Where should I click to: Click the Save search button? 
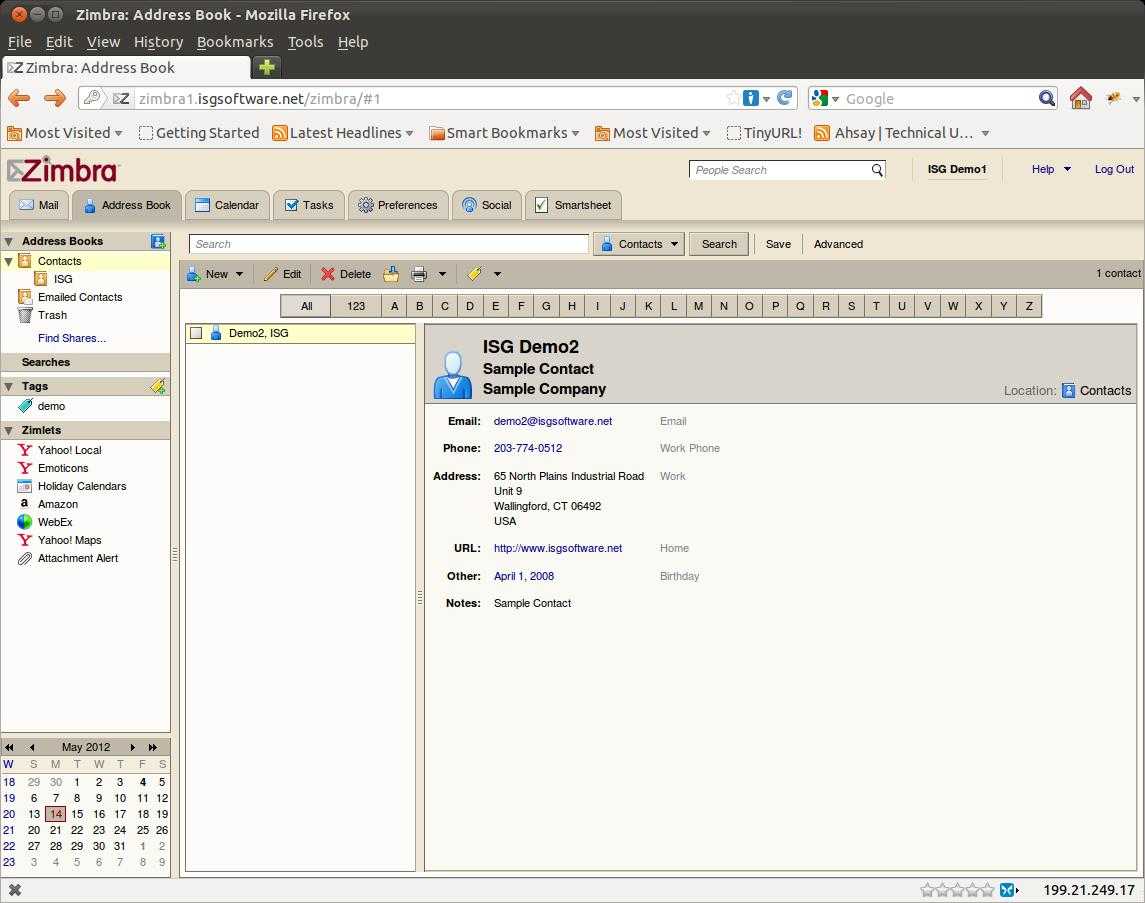778,245
